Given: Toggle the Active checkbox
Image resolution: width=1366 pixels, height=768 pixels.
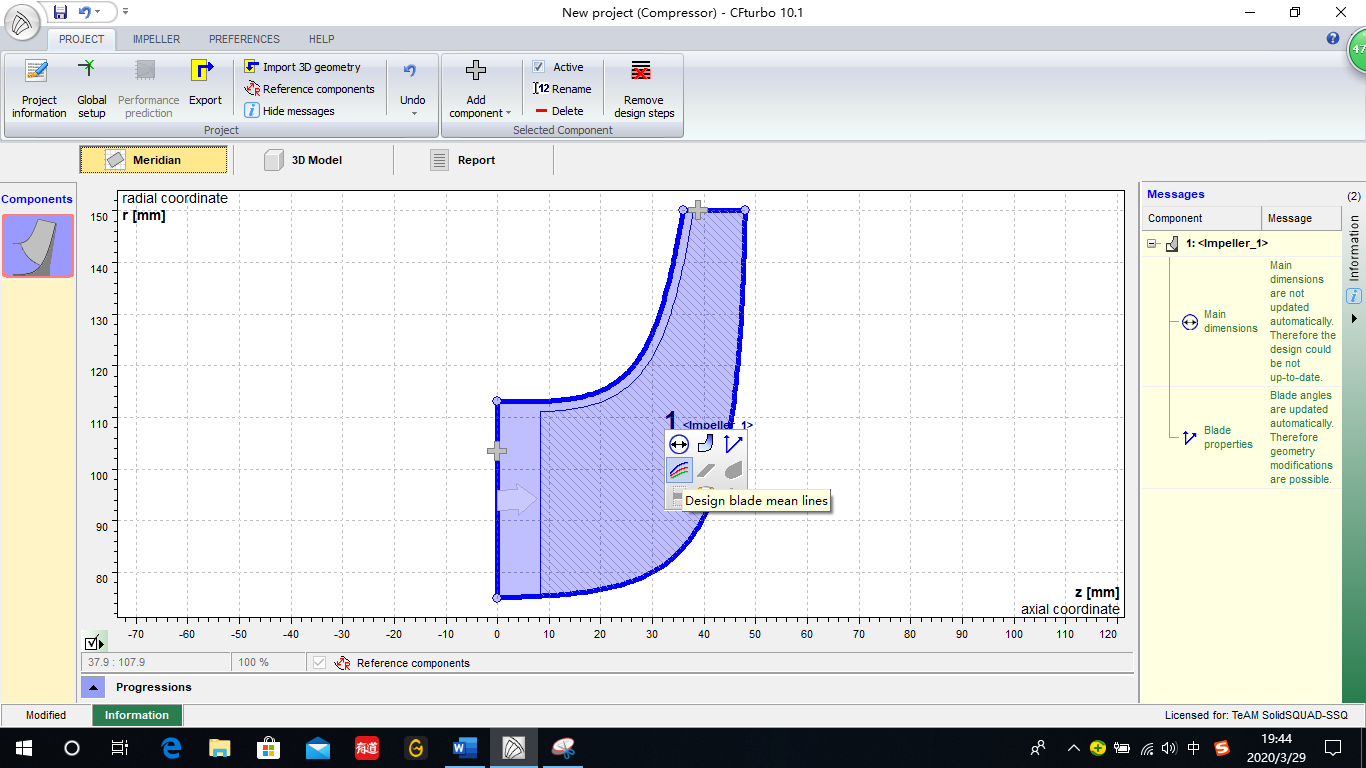Looking at the screenshot, I should pos(538,67).
